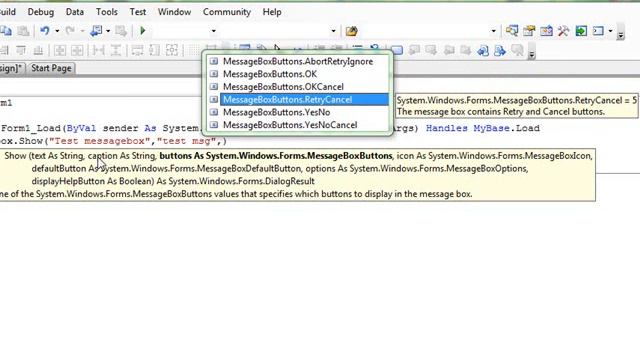Click the Align Bottoms layout icon
This screenshot has width=640, height=360.
point(38,50)
